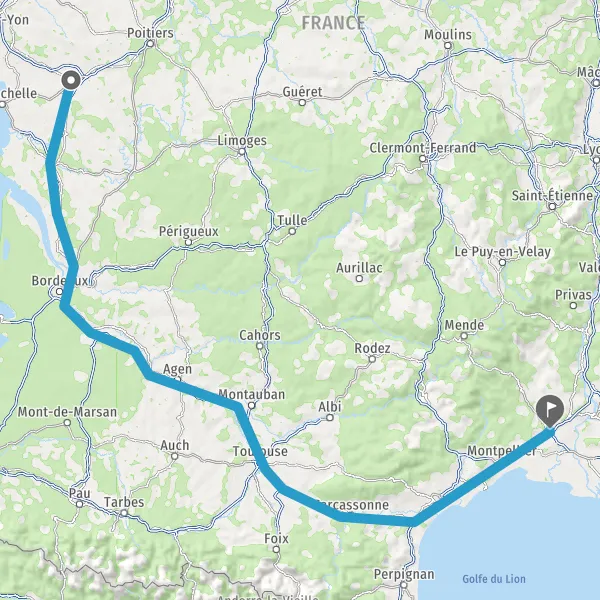This screenshot has height=600, width=600.
Task: Click the Aurillac city label
Action: pyautogui.click(x=359, y=268)
